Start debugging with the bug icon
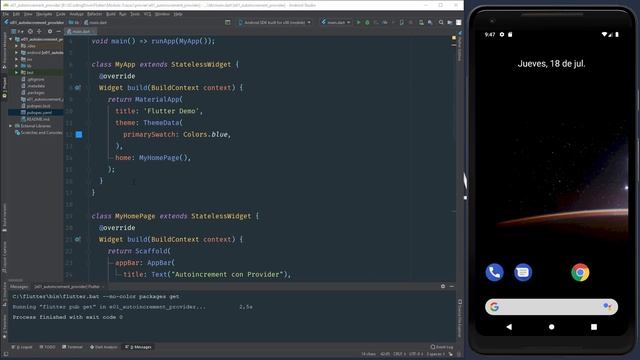 [x=367, y=22]
